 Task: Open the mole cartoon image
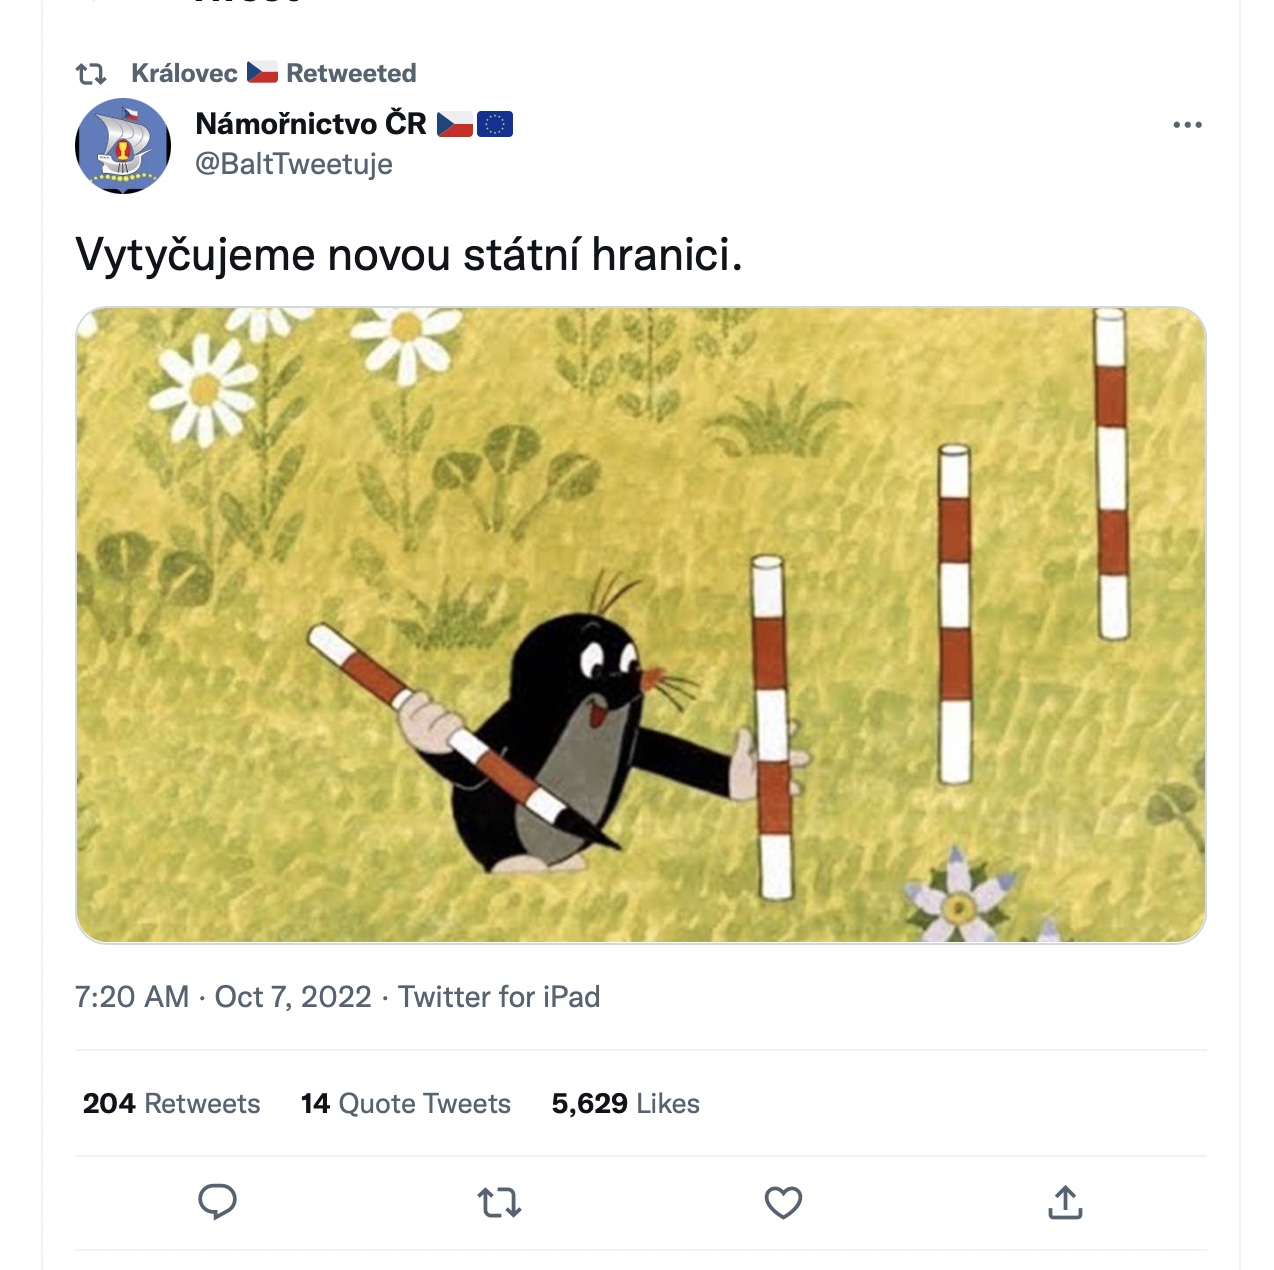[x=641, y=625]
